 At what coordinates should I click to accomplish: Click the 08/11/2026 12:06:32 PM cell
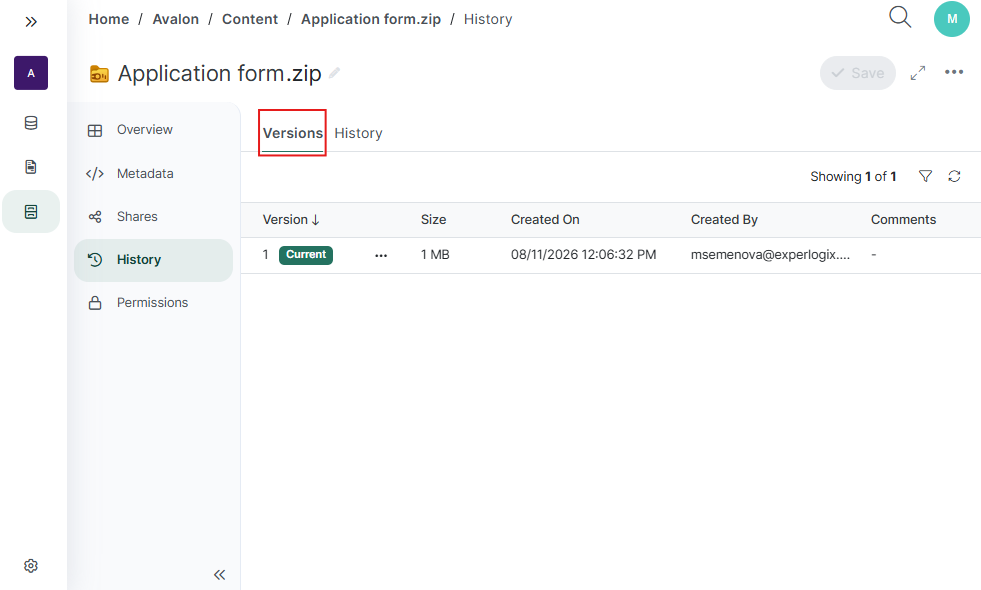[x=583, y=255]
